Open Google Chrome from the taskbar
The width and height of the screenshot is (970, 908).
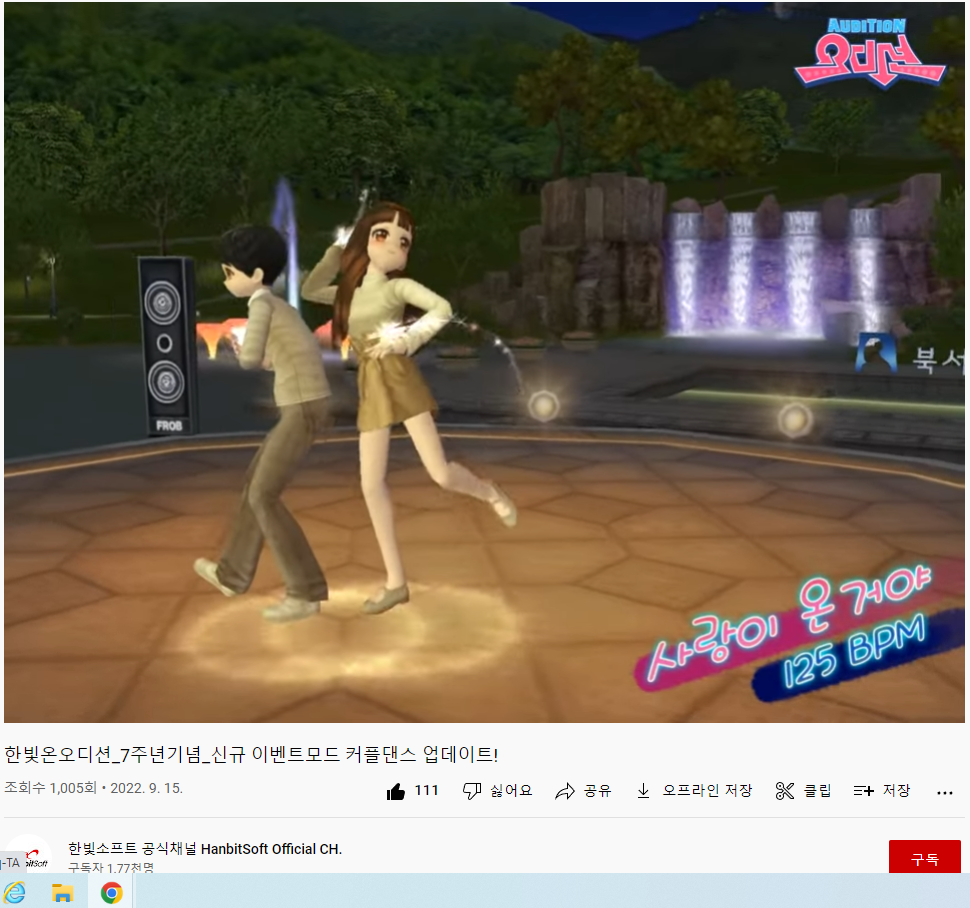111,893
